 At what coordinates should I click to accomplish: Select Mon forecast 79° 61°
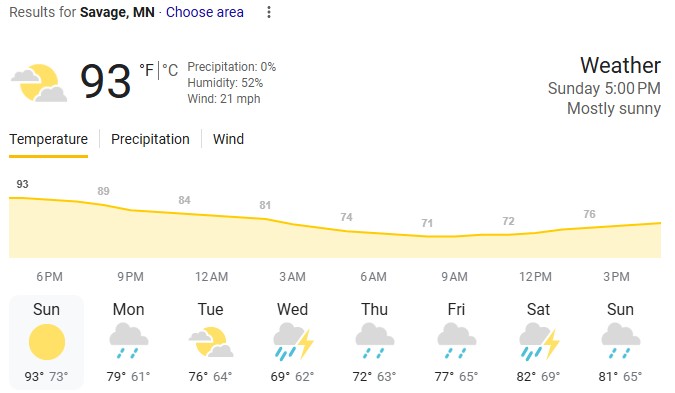pyautogui.click(x=129, y=342)
